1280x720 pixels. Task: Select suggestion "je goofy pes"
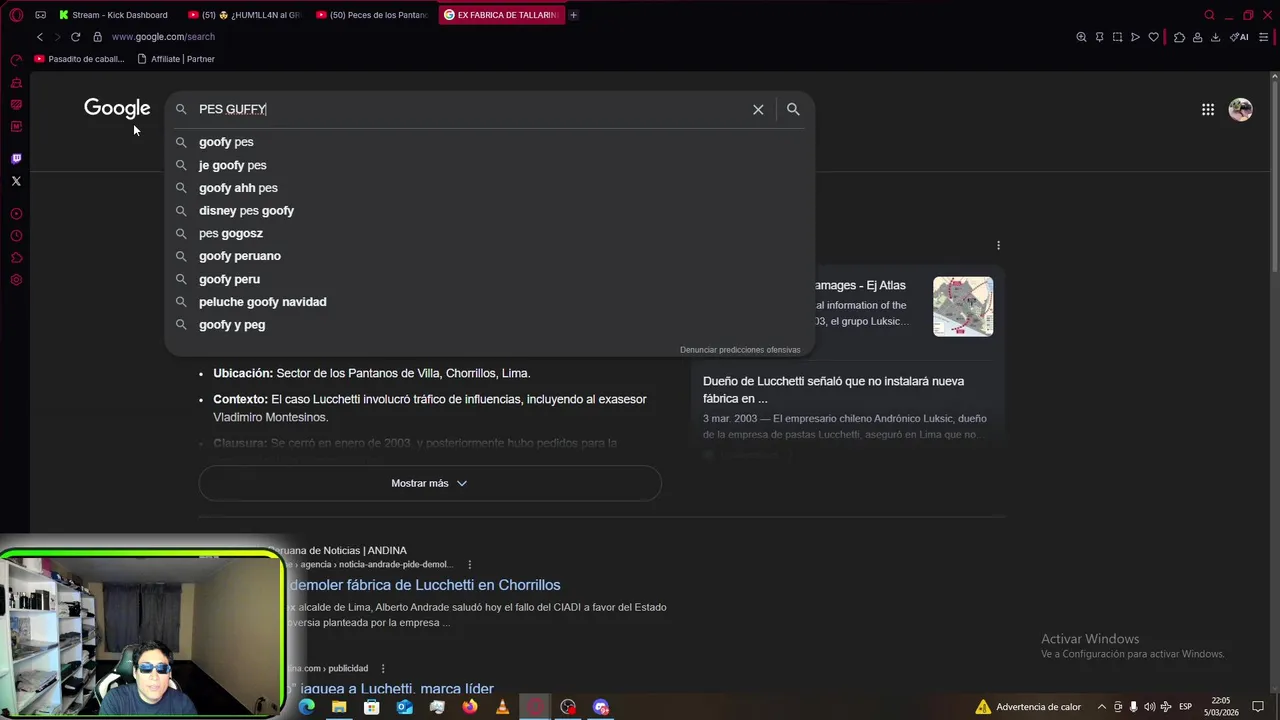[x=490, y=165]
